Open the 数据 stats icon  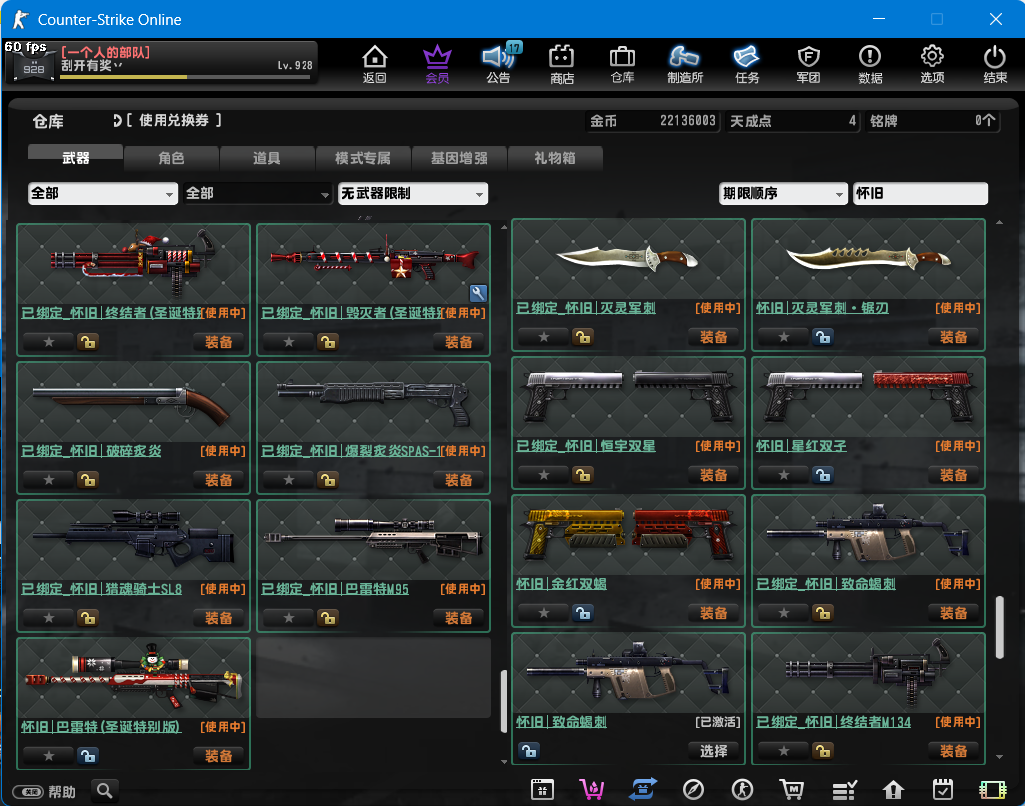click(x=870, y=63)
